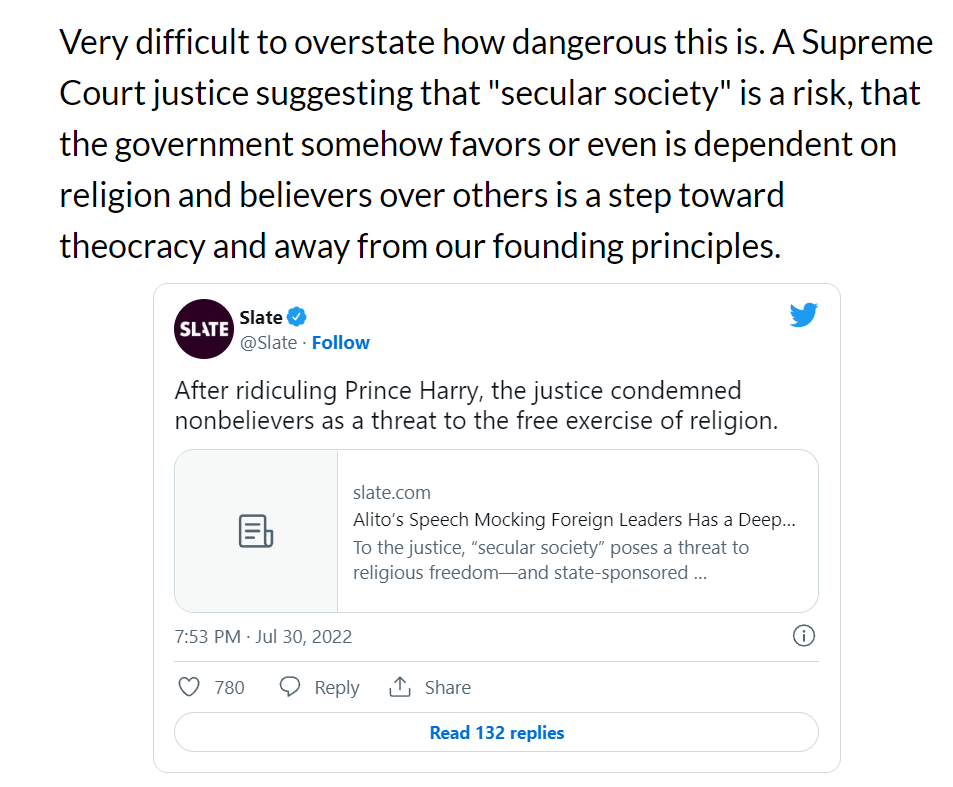Click the Share text label
Viewport: 953px width, 787px height.
447,688
